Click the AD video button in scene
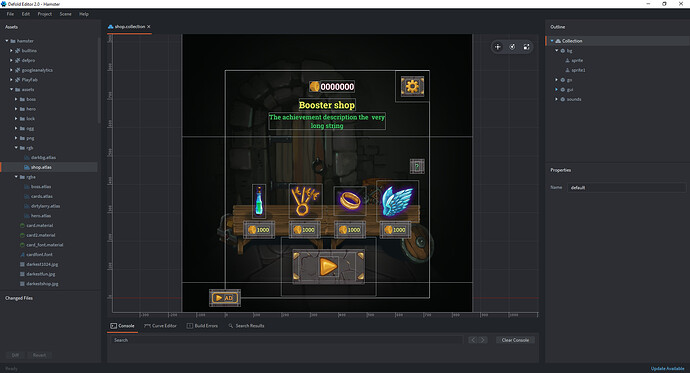Screen dimensions: 690x373 coord(225,298)
